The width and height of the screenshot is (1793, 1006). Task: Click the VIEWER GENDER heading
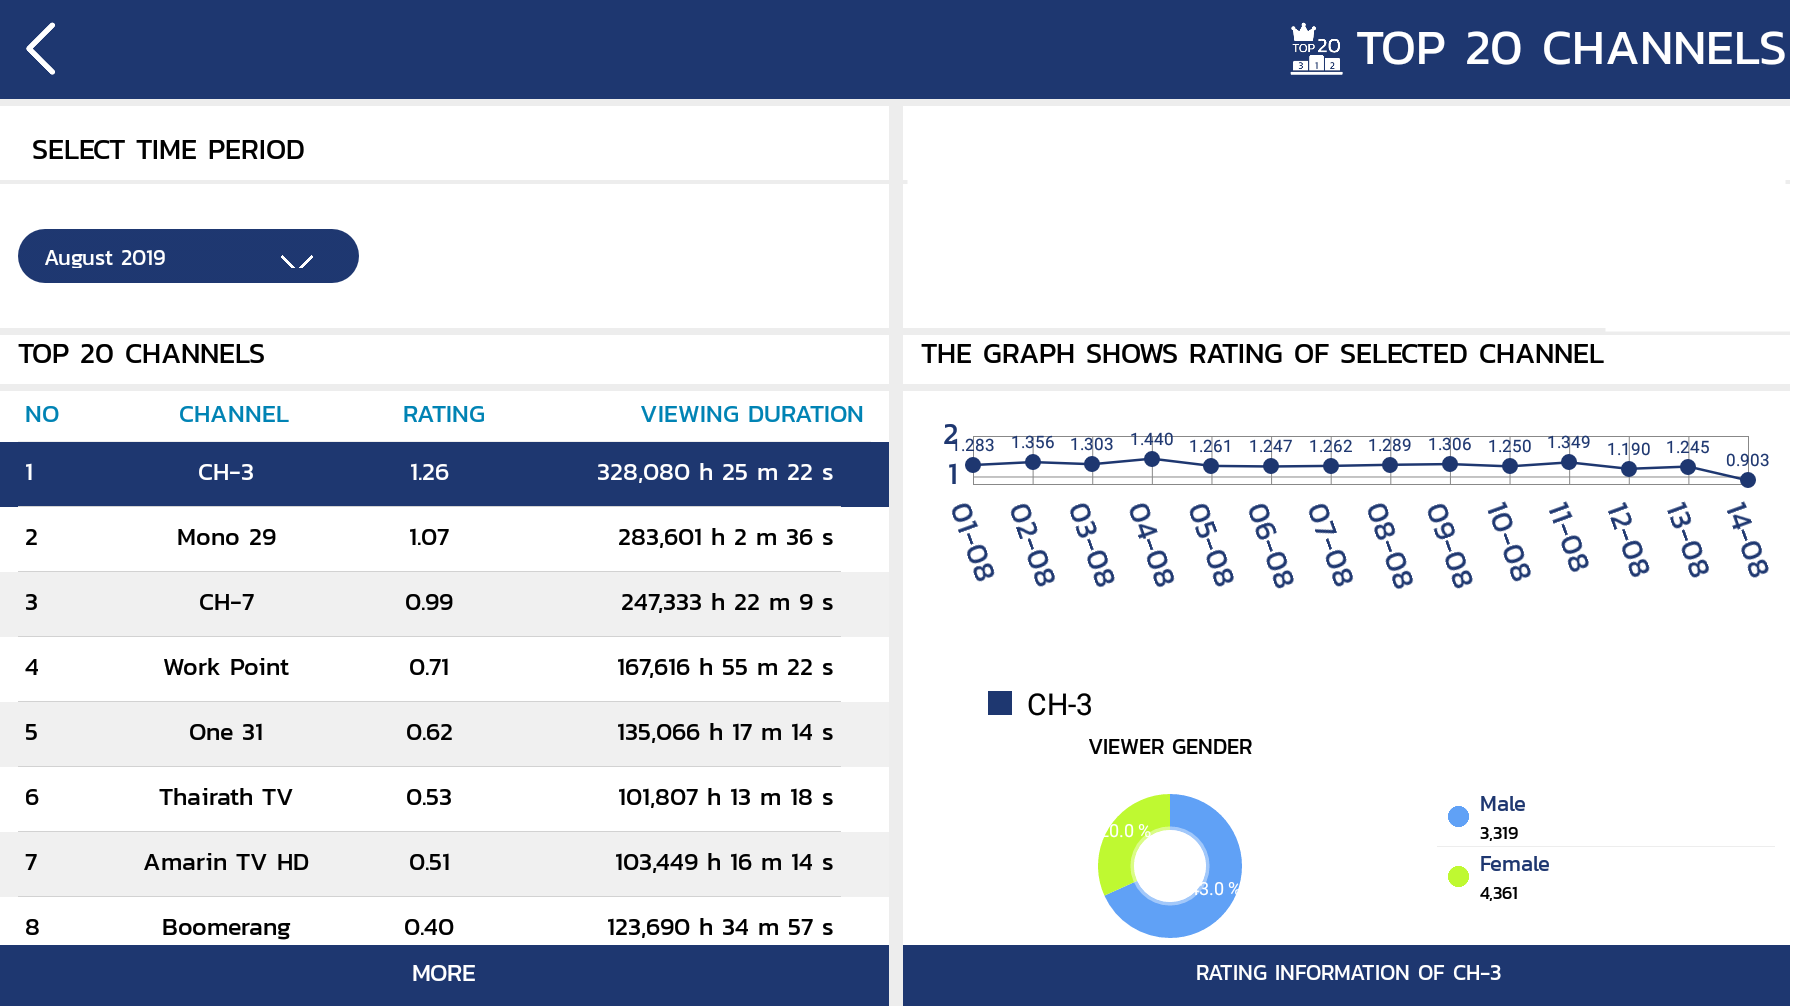(1170, 747)
